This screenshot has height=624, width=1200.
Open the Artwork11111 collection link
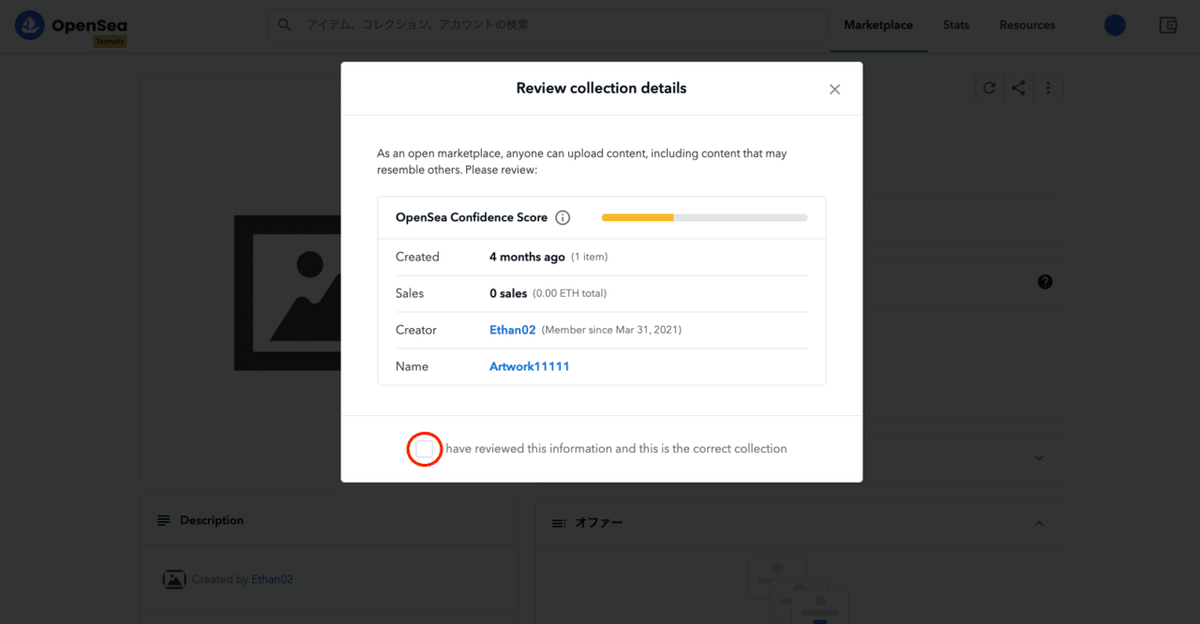(529, 367)
